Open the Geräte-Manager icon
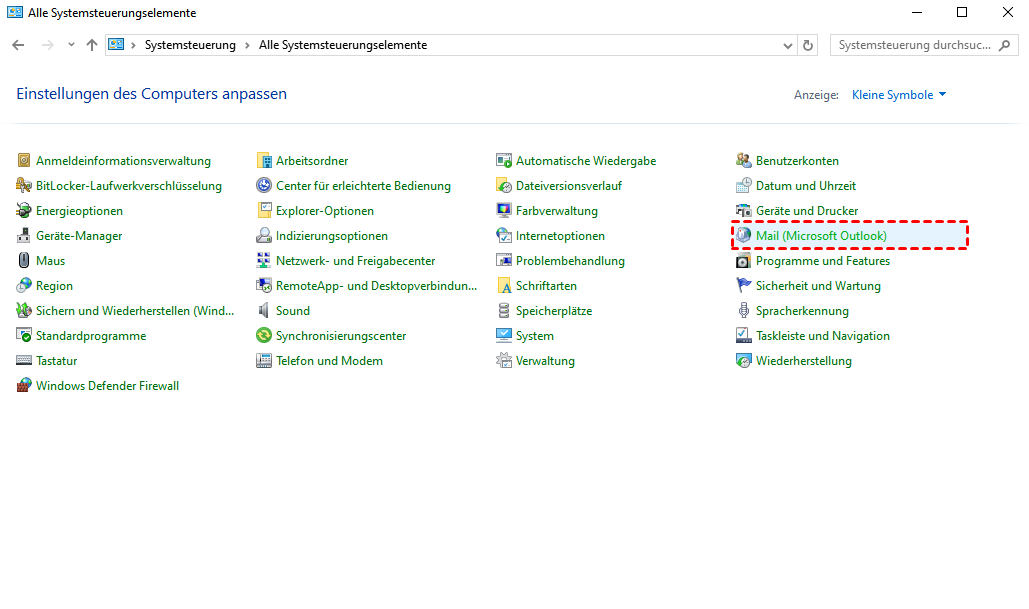 25,236
